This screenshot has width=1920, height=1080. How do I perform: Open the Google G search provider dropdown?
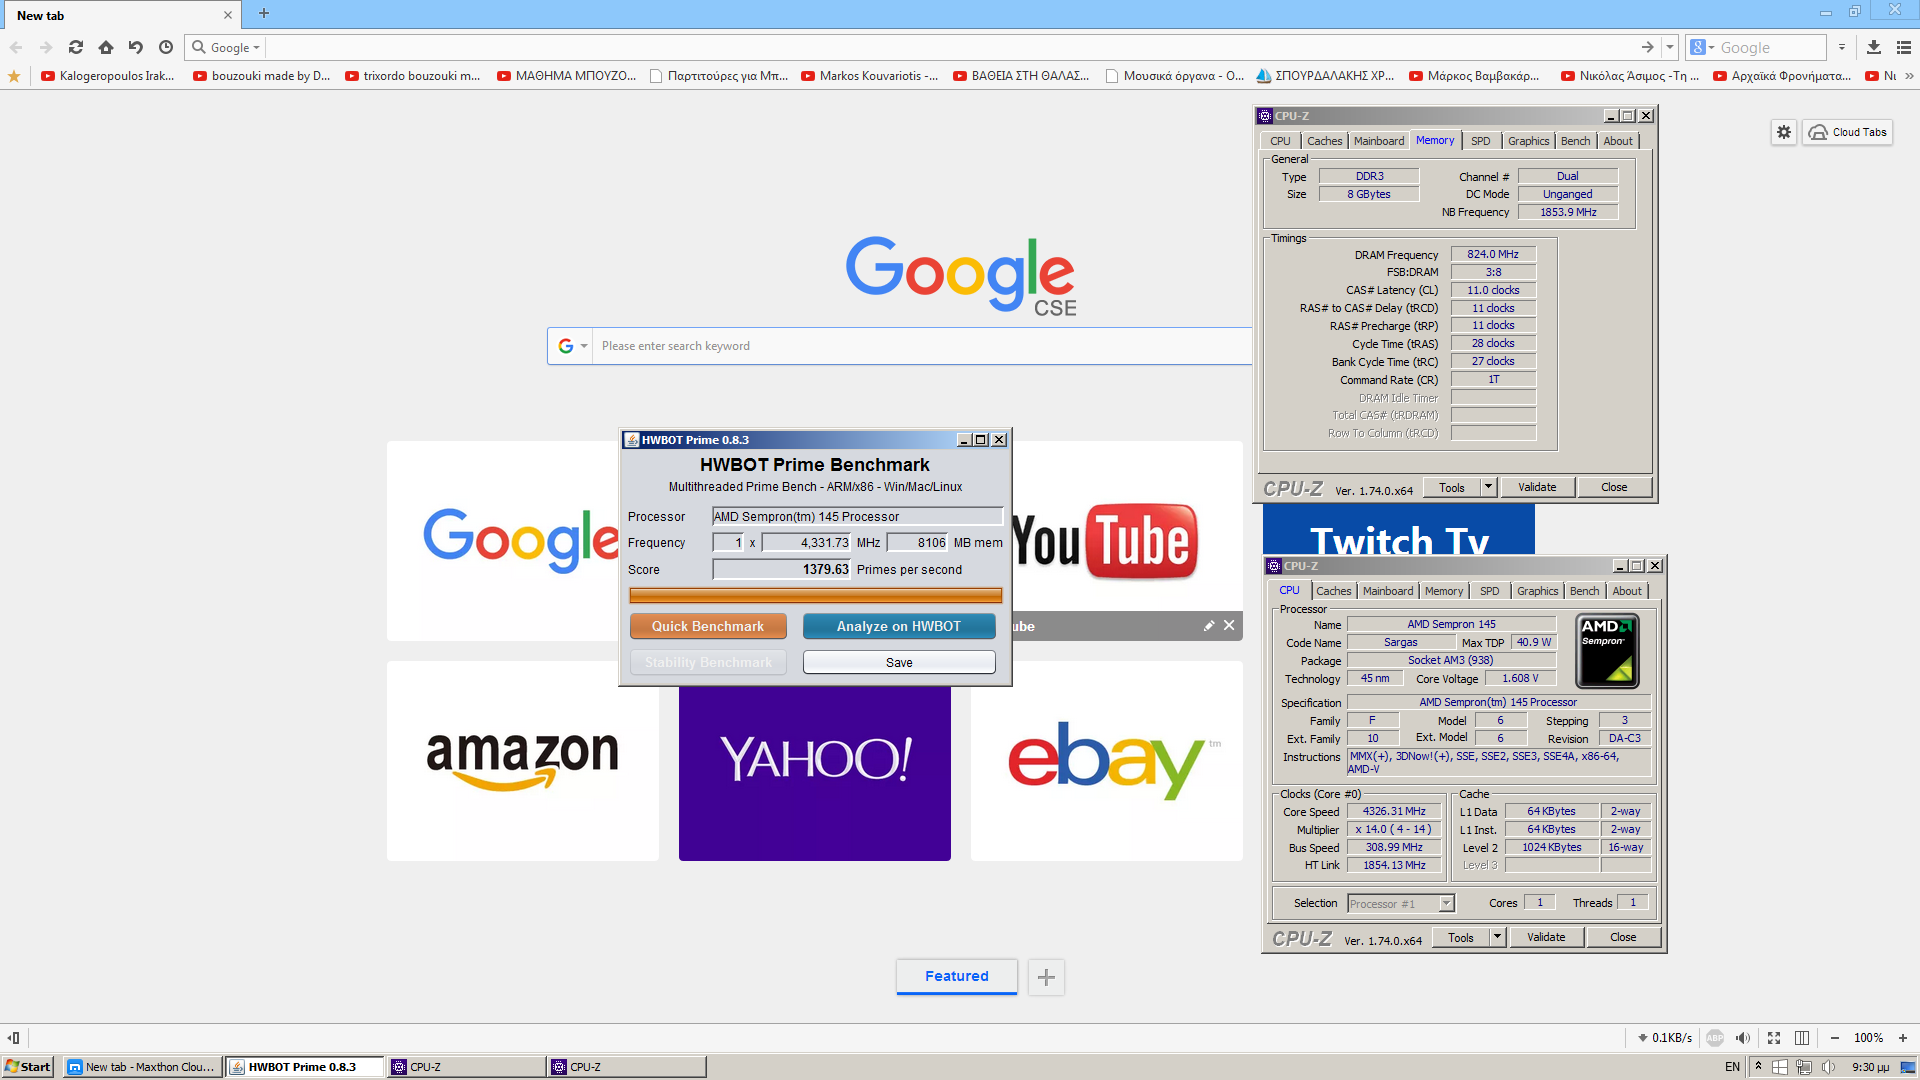point(572,346)
